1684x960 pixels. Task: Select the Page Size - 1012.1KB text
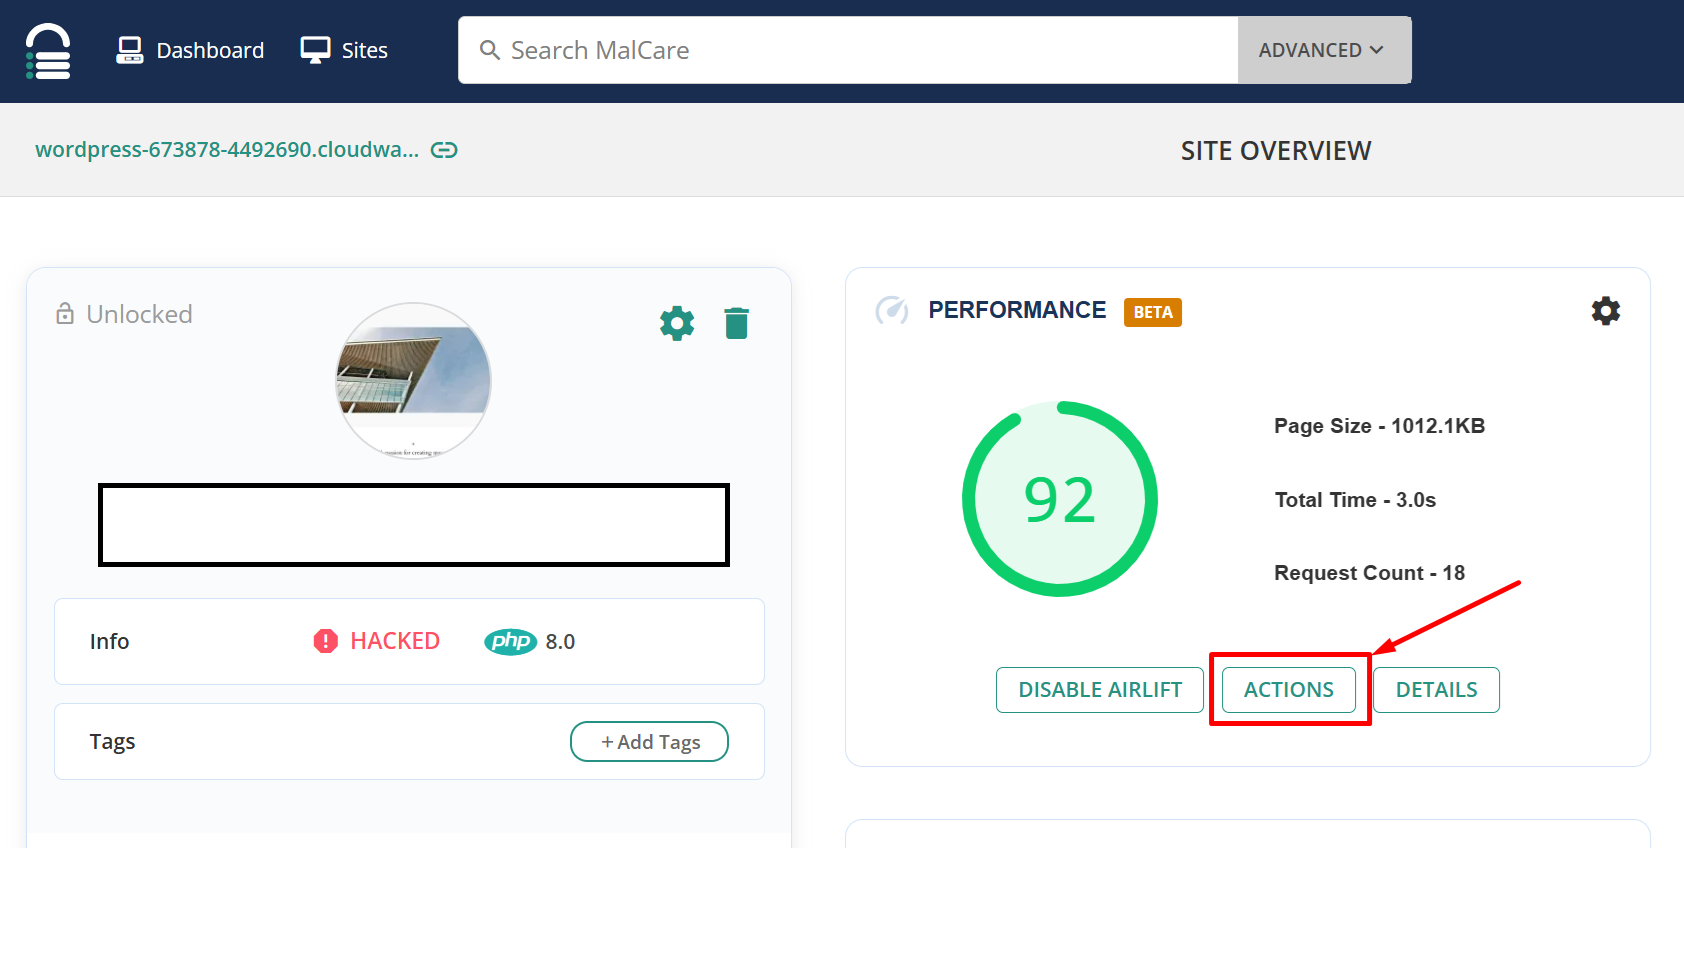coord(1380,426)
